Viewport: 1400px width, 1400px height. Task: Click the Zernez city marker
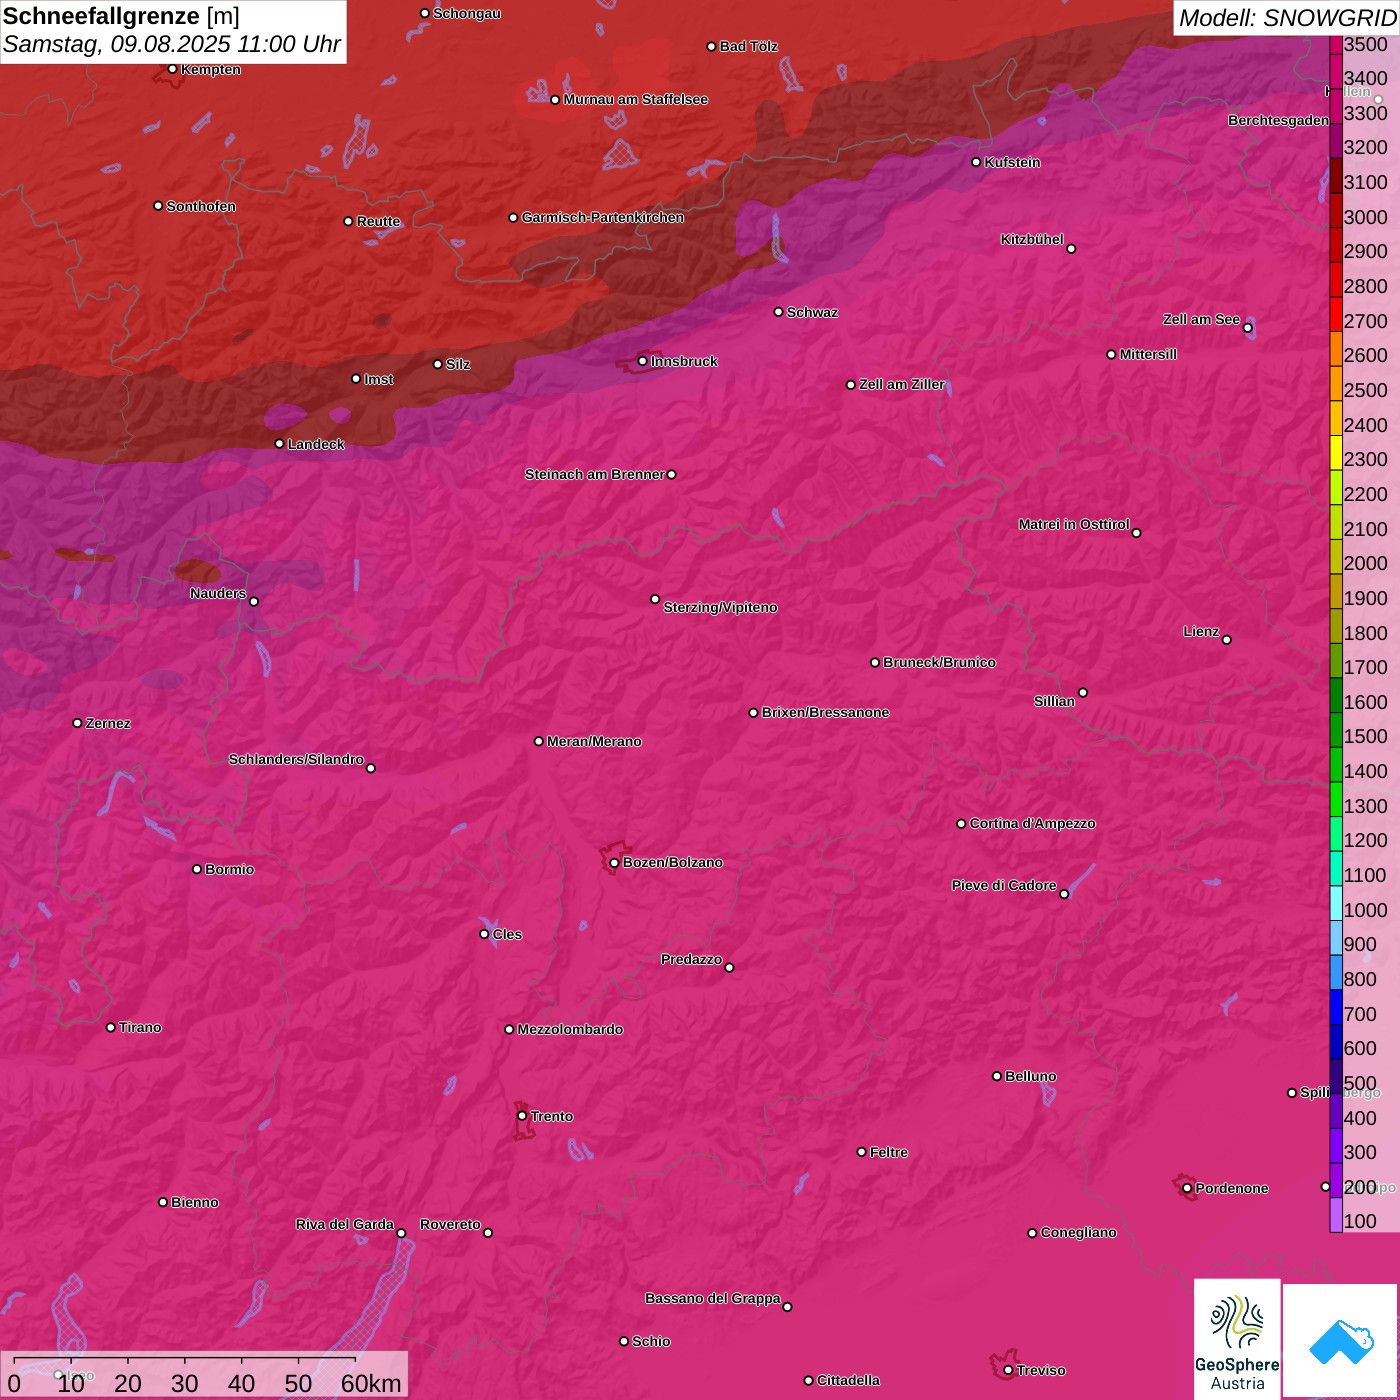pyautogui.click(x=77, y=722)
